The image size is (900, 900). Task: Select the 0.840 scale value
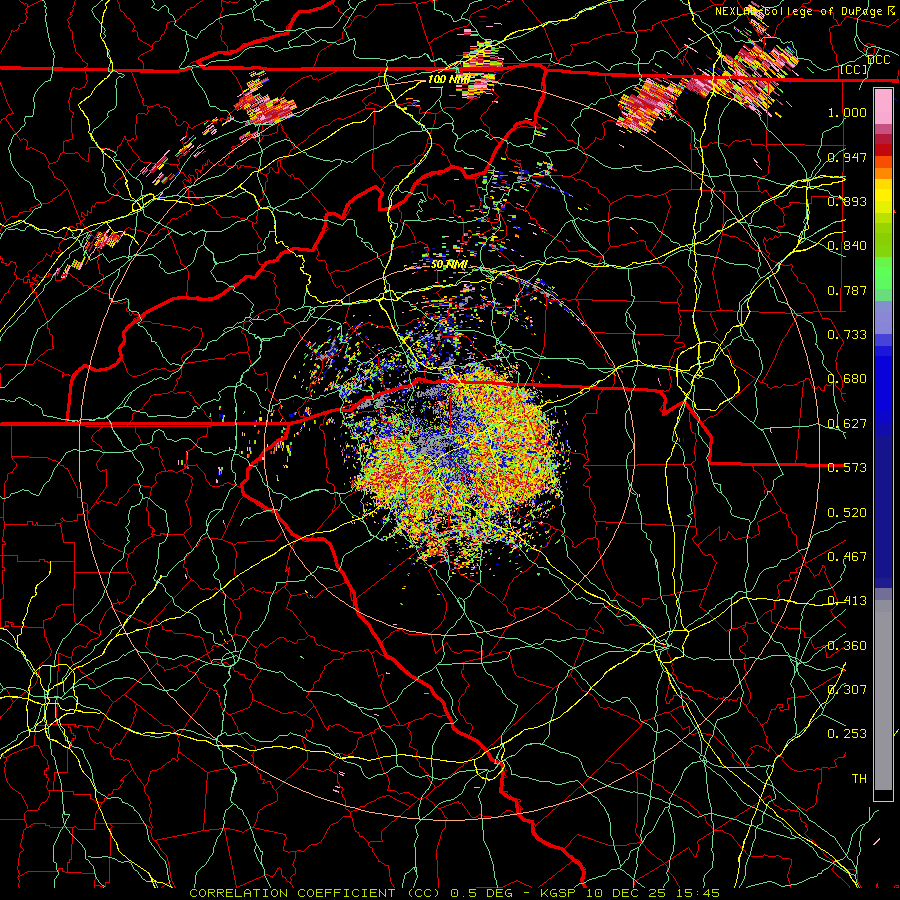847,246
